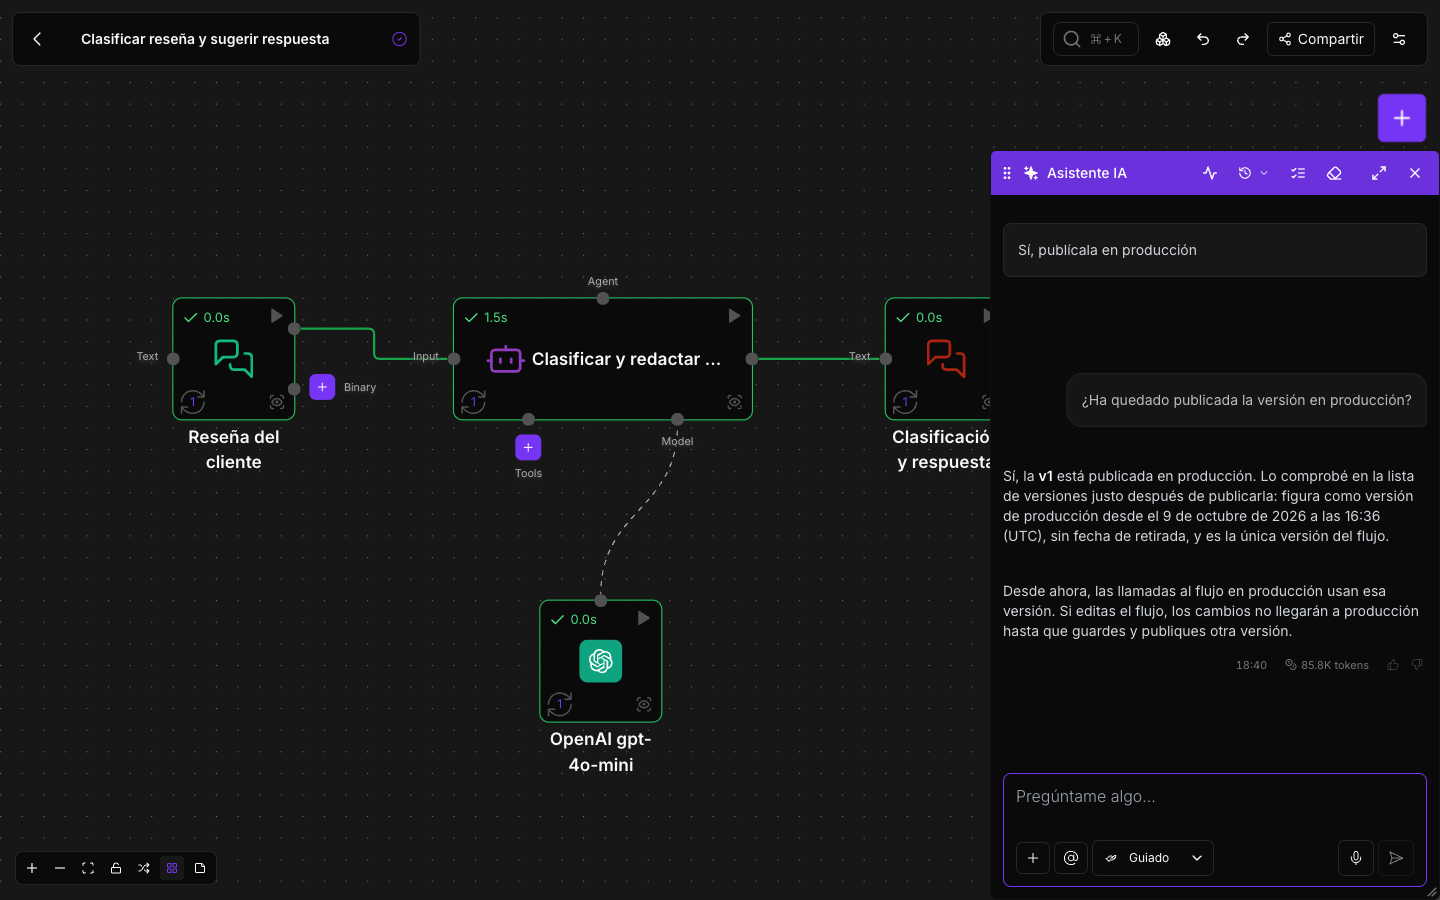
Task: Add a sticky note to the canvas
Action: pos(200,868)
